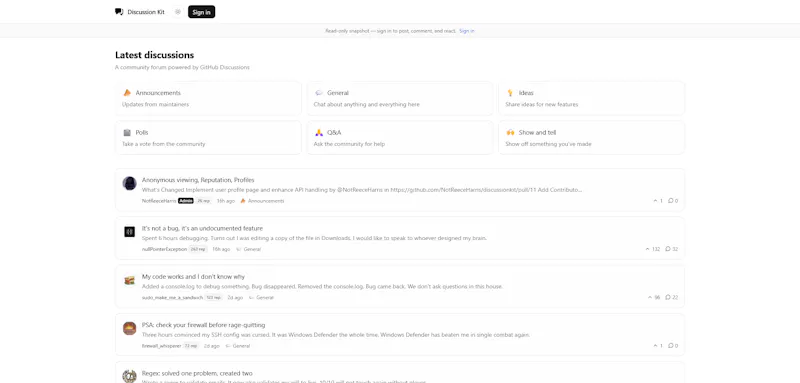Image resolution: width=800 pixels, height=383 pixels.
Task: Open 'PSA: check your firewall before rage-quitting' post
Action: (204, 325)
